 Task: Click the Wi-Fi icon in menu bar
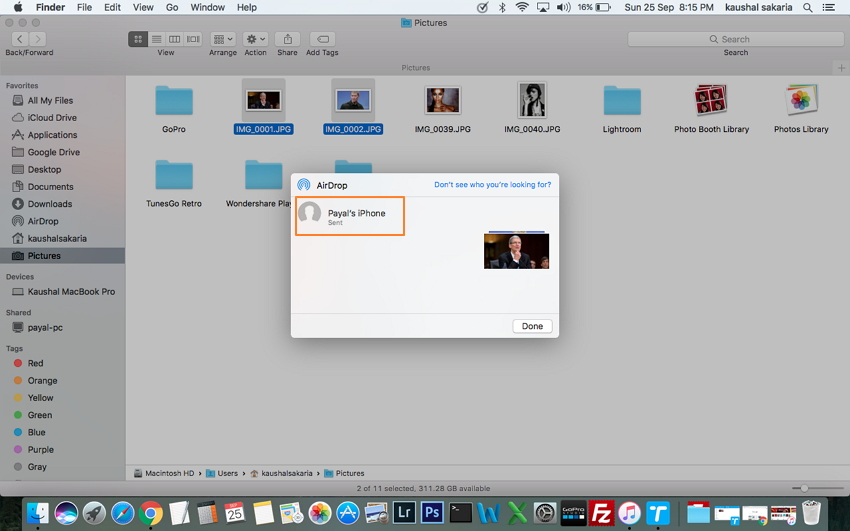coord(522,7)
